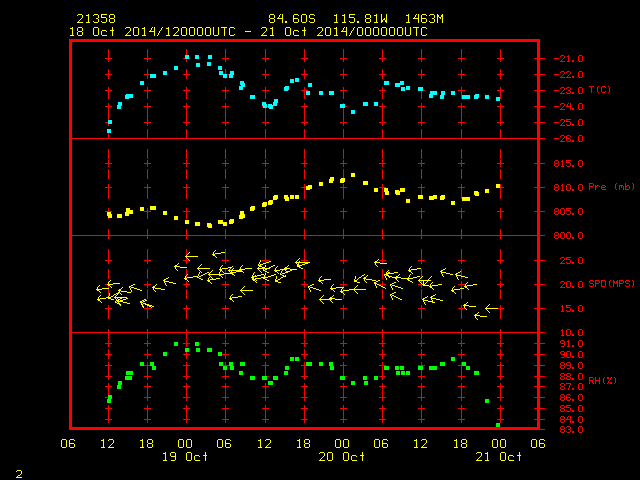The width and height of the screenshot is (640, 480).
Task: Click the station ID 21358 label
Action: click(x=96, y=19)
